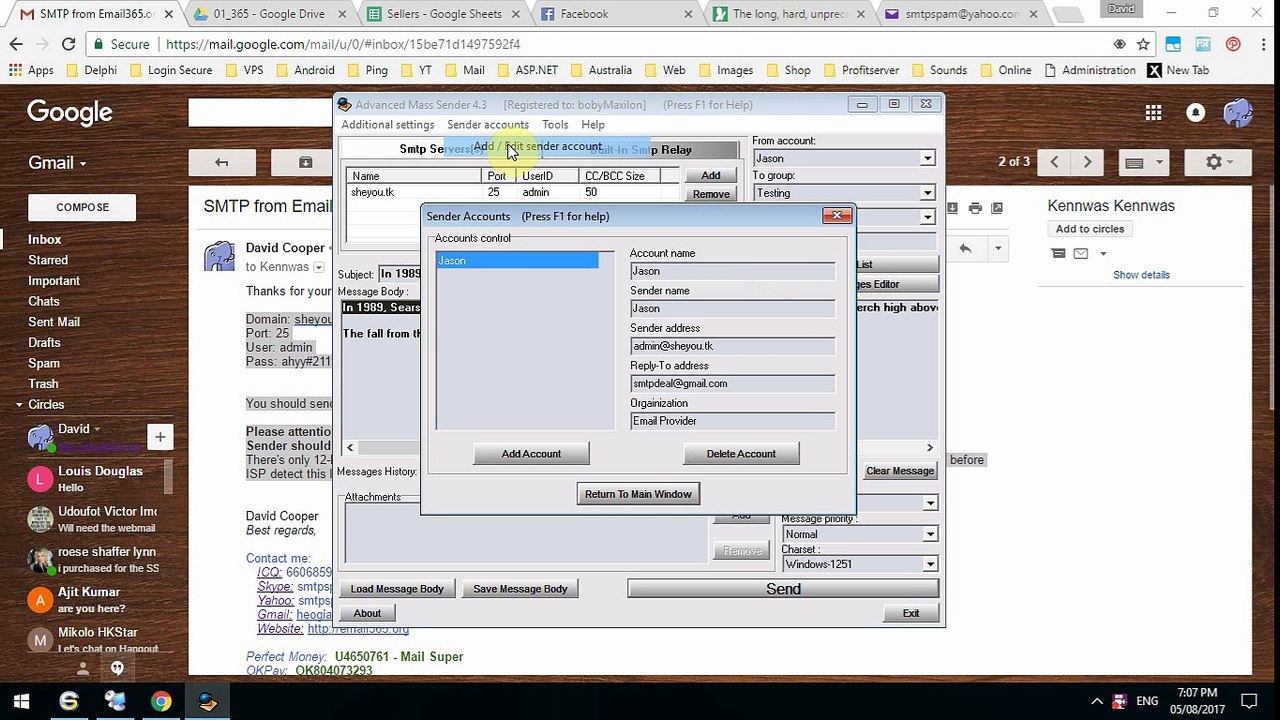This screenshot has height=720, width=1280.
Task: Open the Help menu in Mass Sender
Action: [x=593, y=125]
